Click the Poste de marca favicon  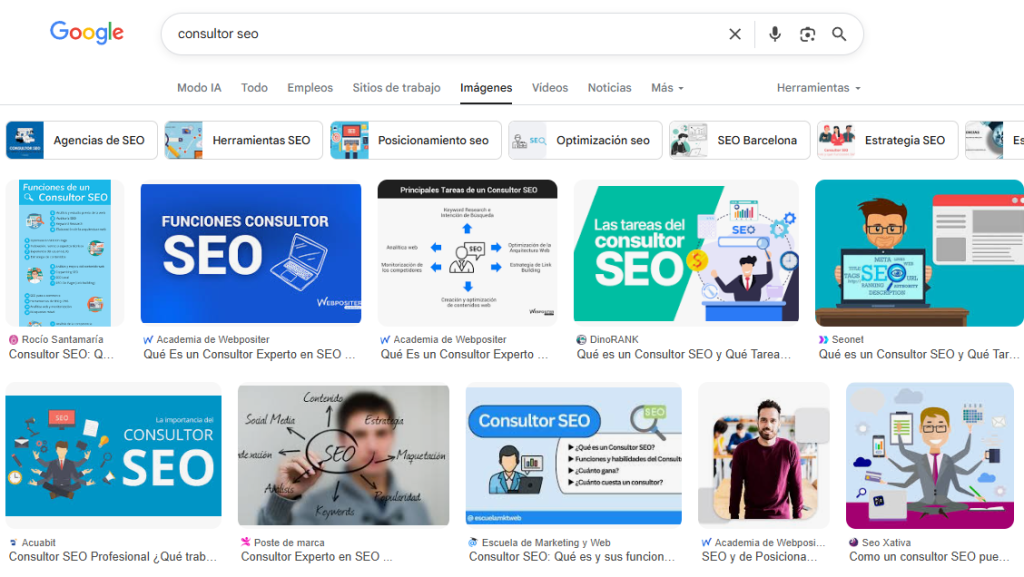point(246,542)
